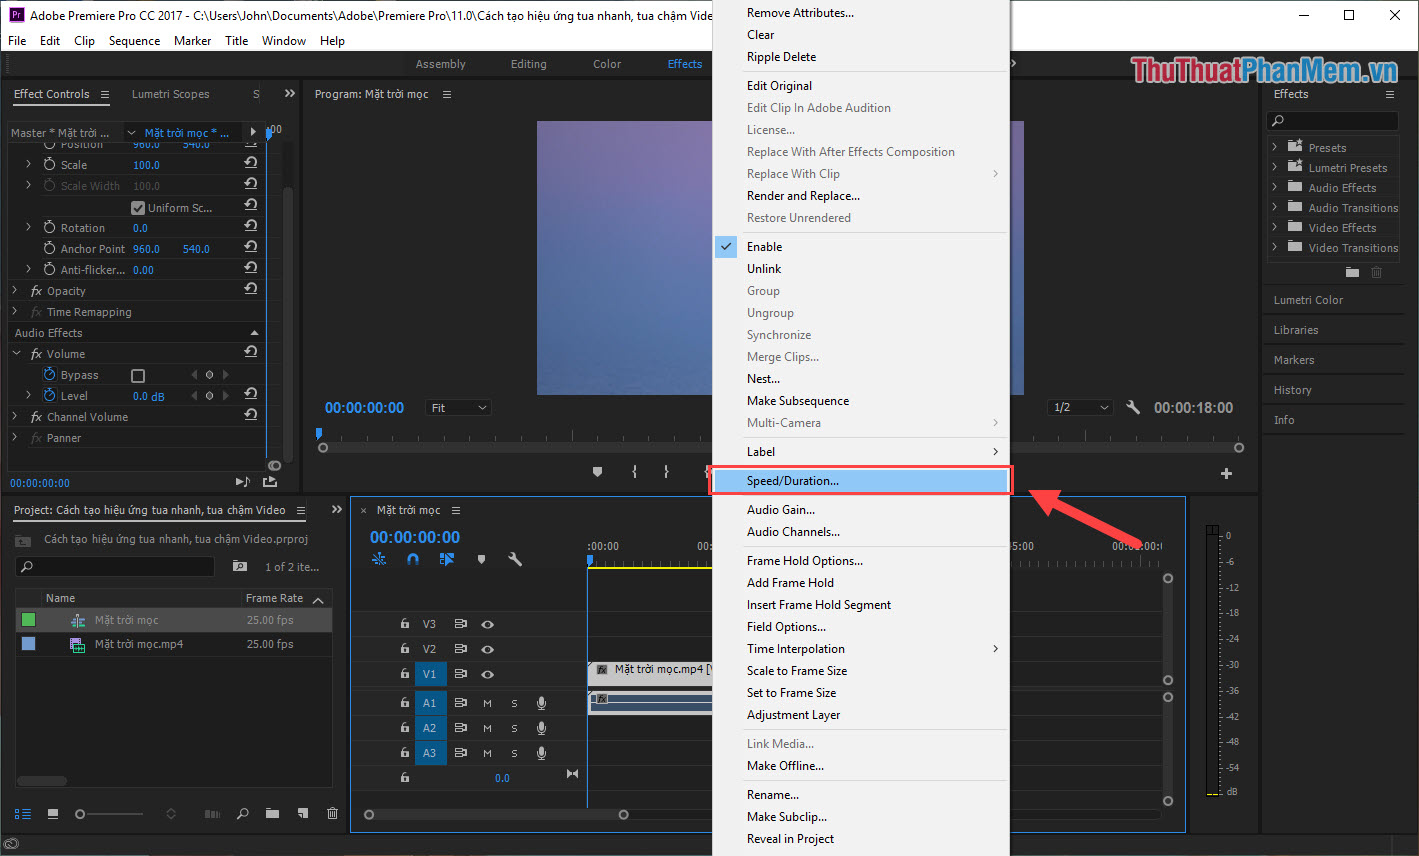The image size is (1419, 856).
Task: Select Nest from the context menu
Action: [763, 378]
